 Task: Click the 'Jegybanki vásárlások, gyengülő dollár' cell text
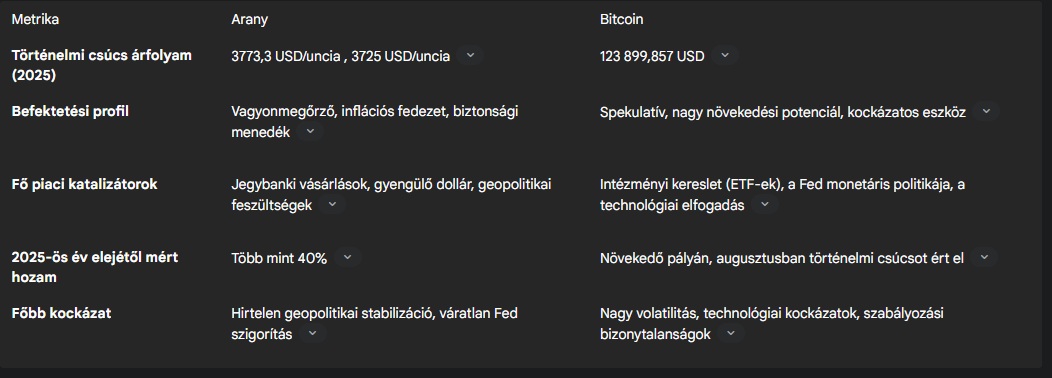352,184
